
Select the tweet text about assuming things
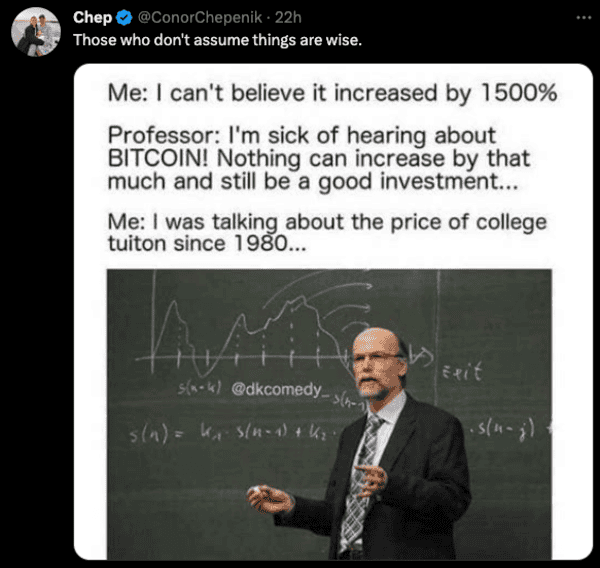click(218, 40)
